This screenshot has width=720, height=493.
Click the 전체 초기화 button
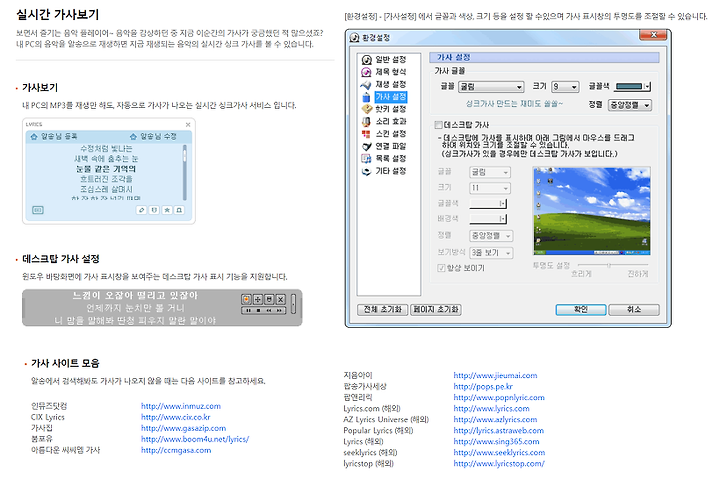click(382, 310)
